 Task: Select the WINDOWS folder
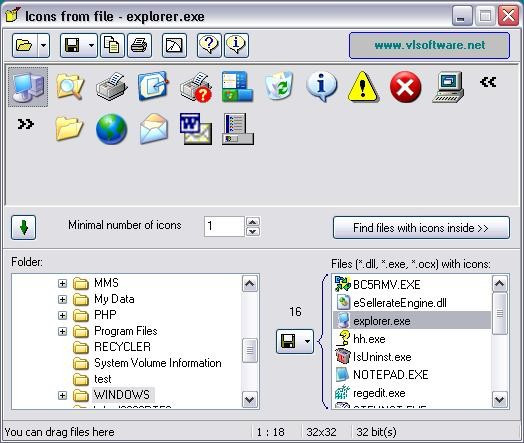tap(122, 395)
